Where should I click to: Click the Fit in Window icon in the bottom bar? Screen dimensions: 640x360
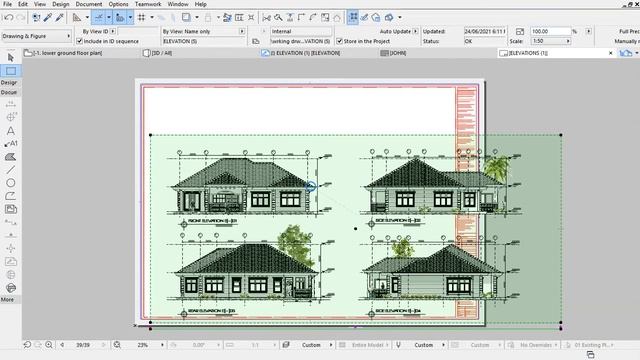[x=117, y=345]
